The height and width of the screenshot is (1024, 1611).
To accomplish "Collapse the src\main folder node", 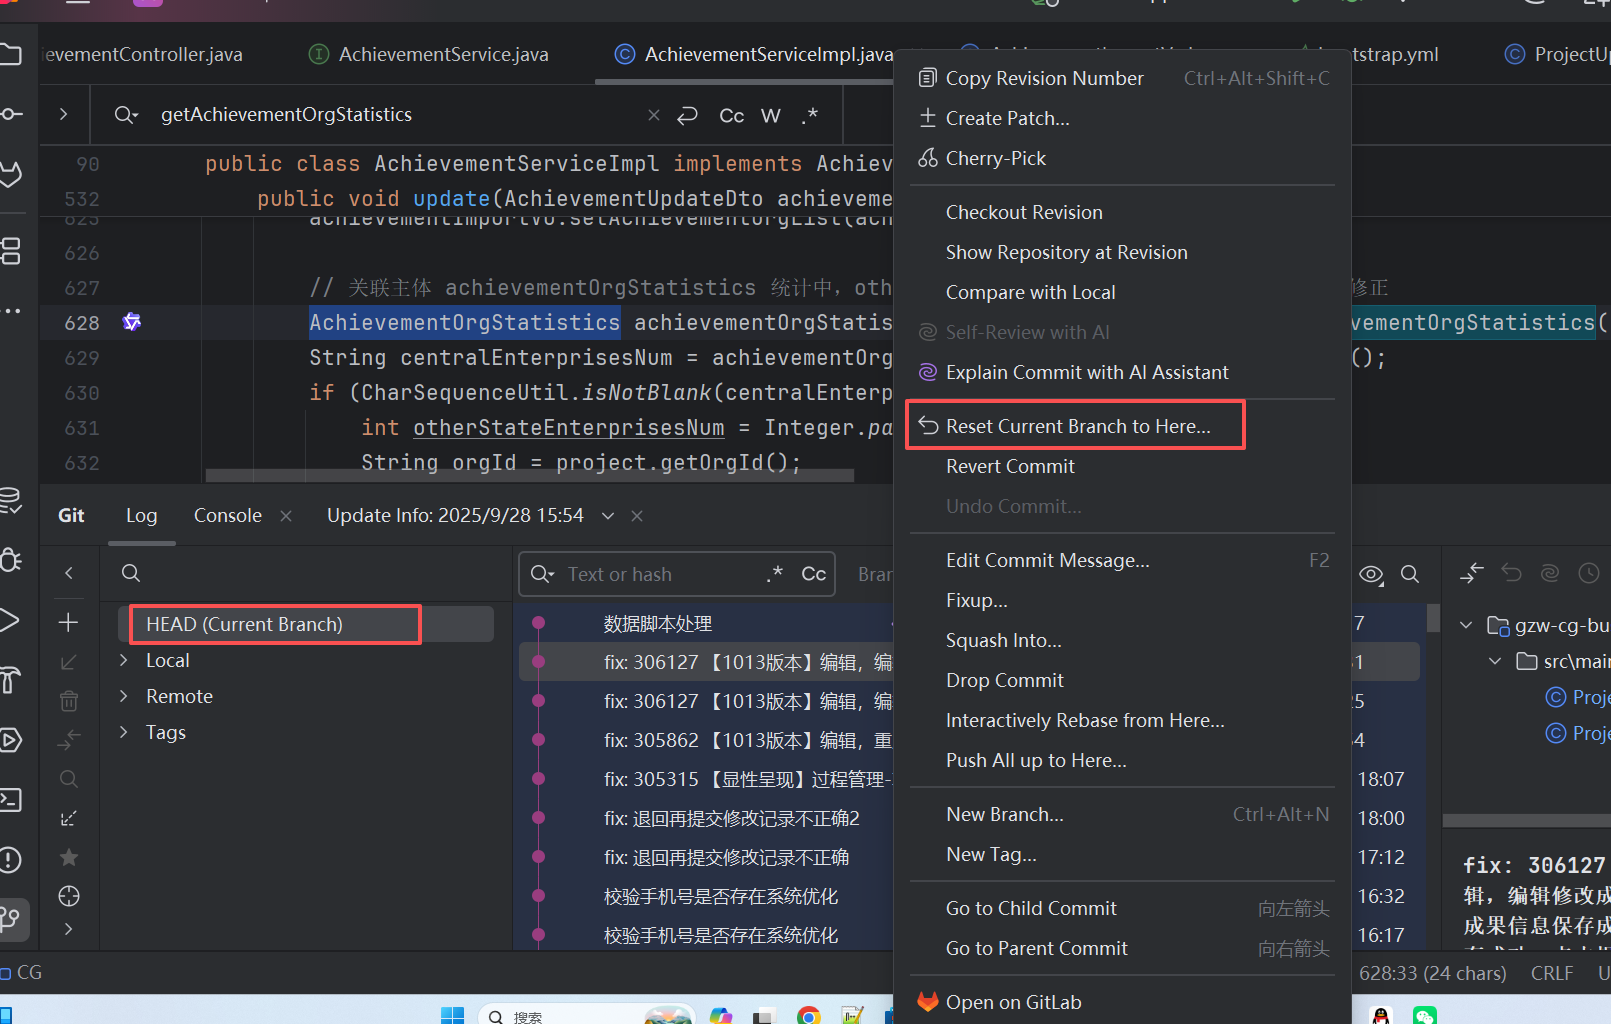I will [x=1495, y=661].
